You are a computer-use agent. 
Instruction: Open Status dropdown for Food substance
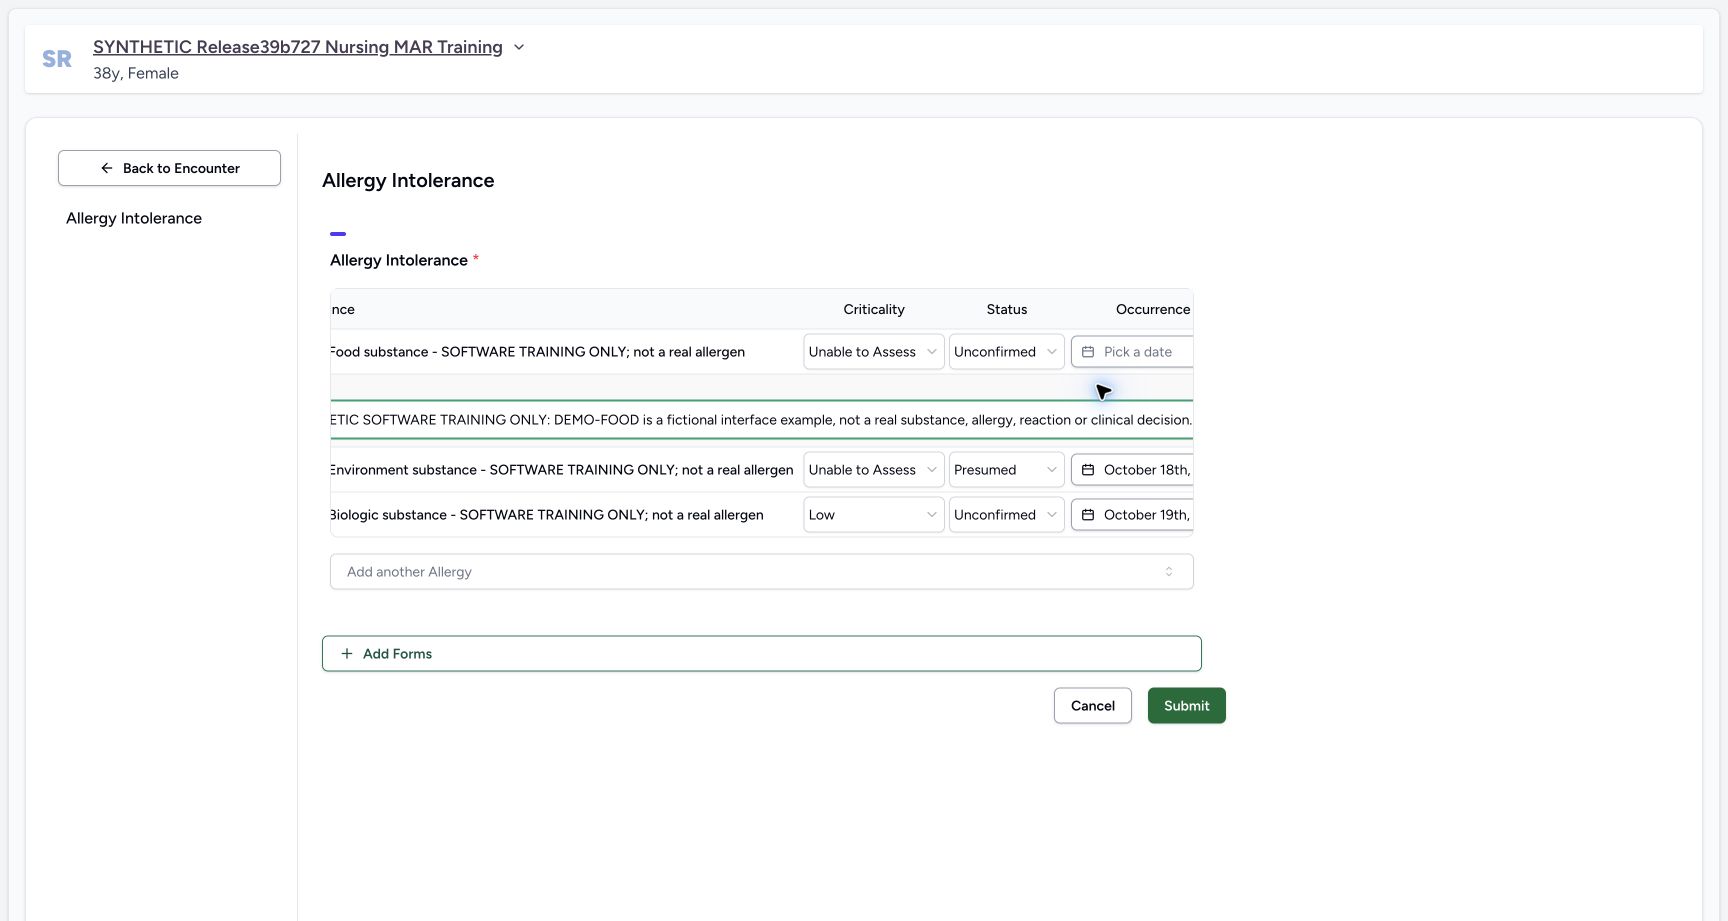click(1006, 352)
